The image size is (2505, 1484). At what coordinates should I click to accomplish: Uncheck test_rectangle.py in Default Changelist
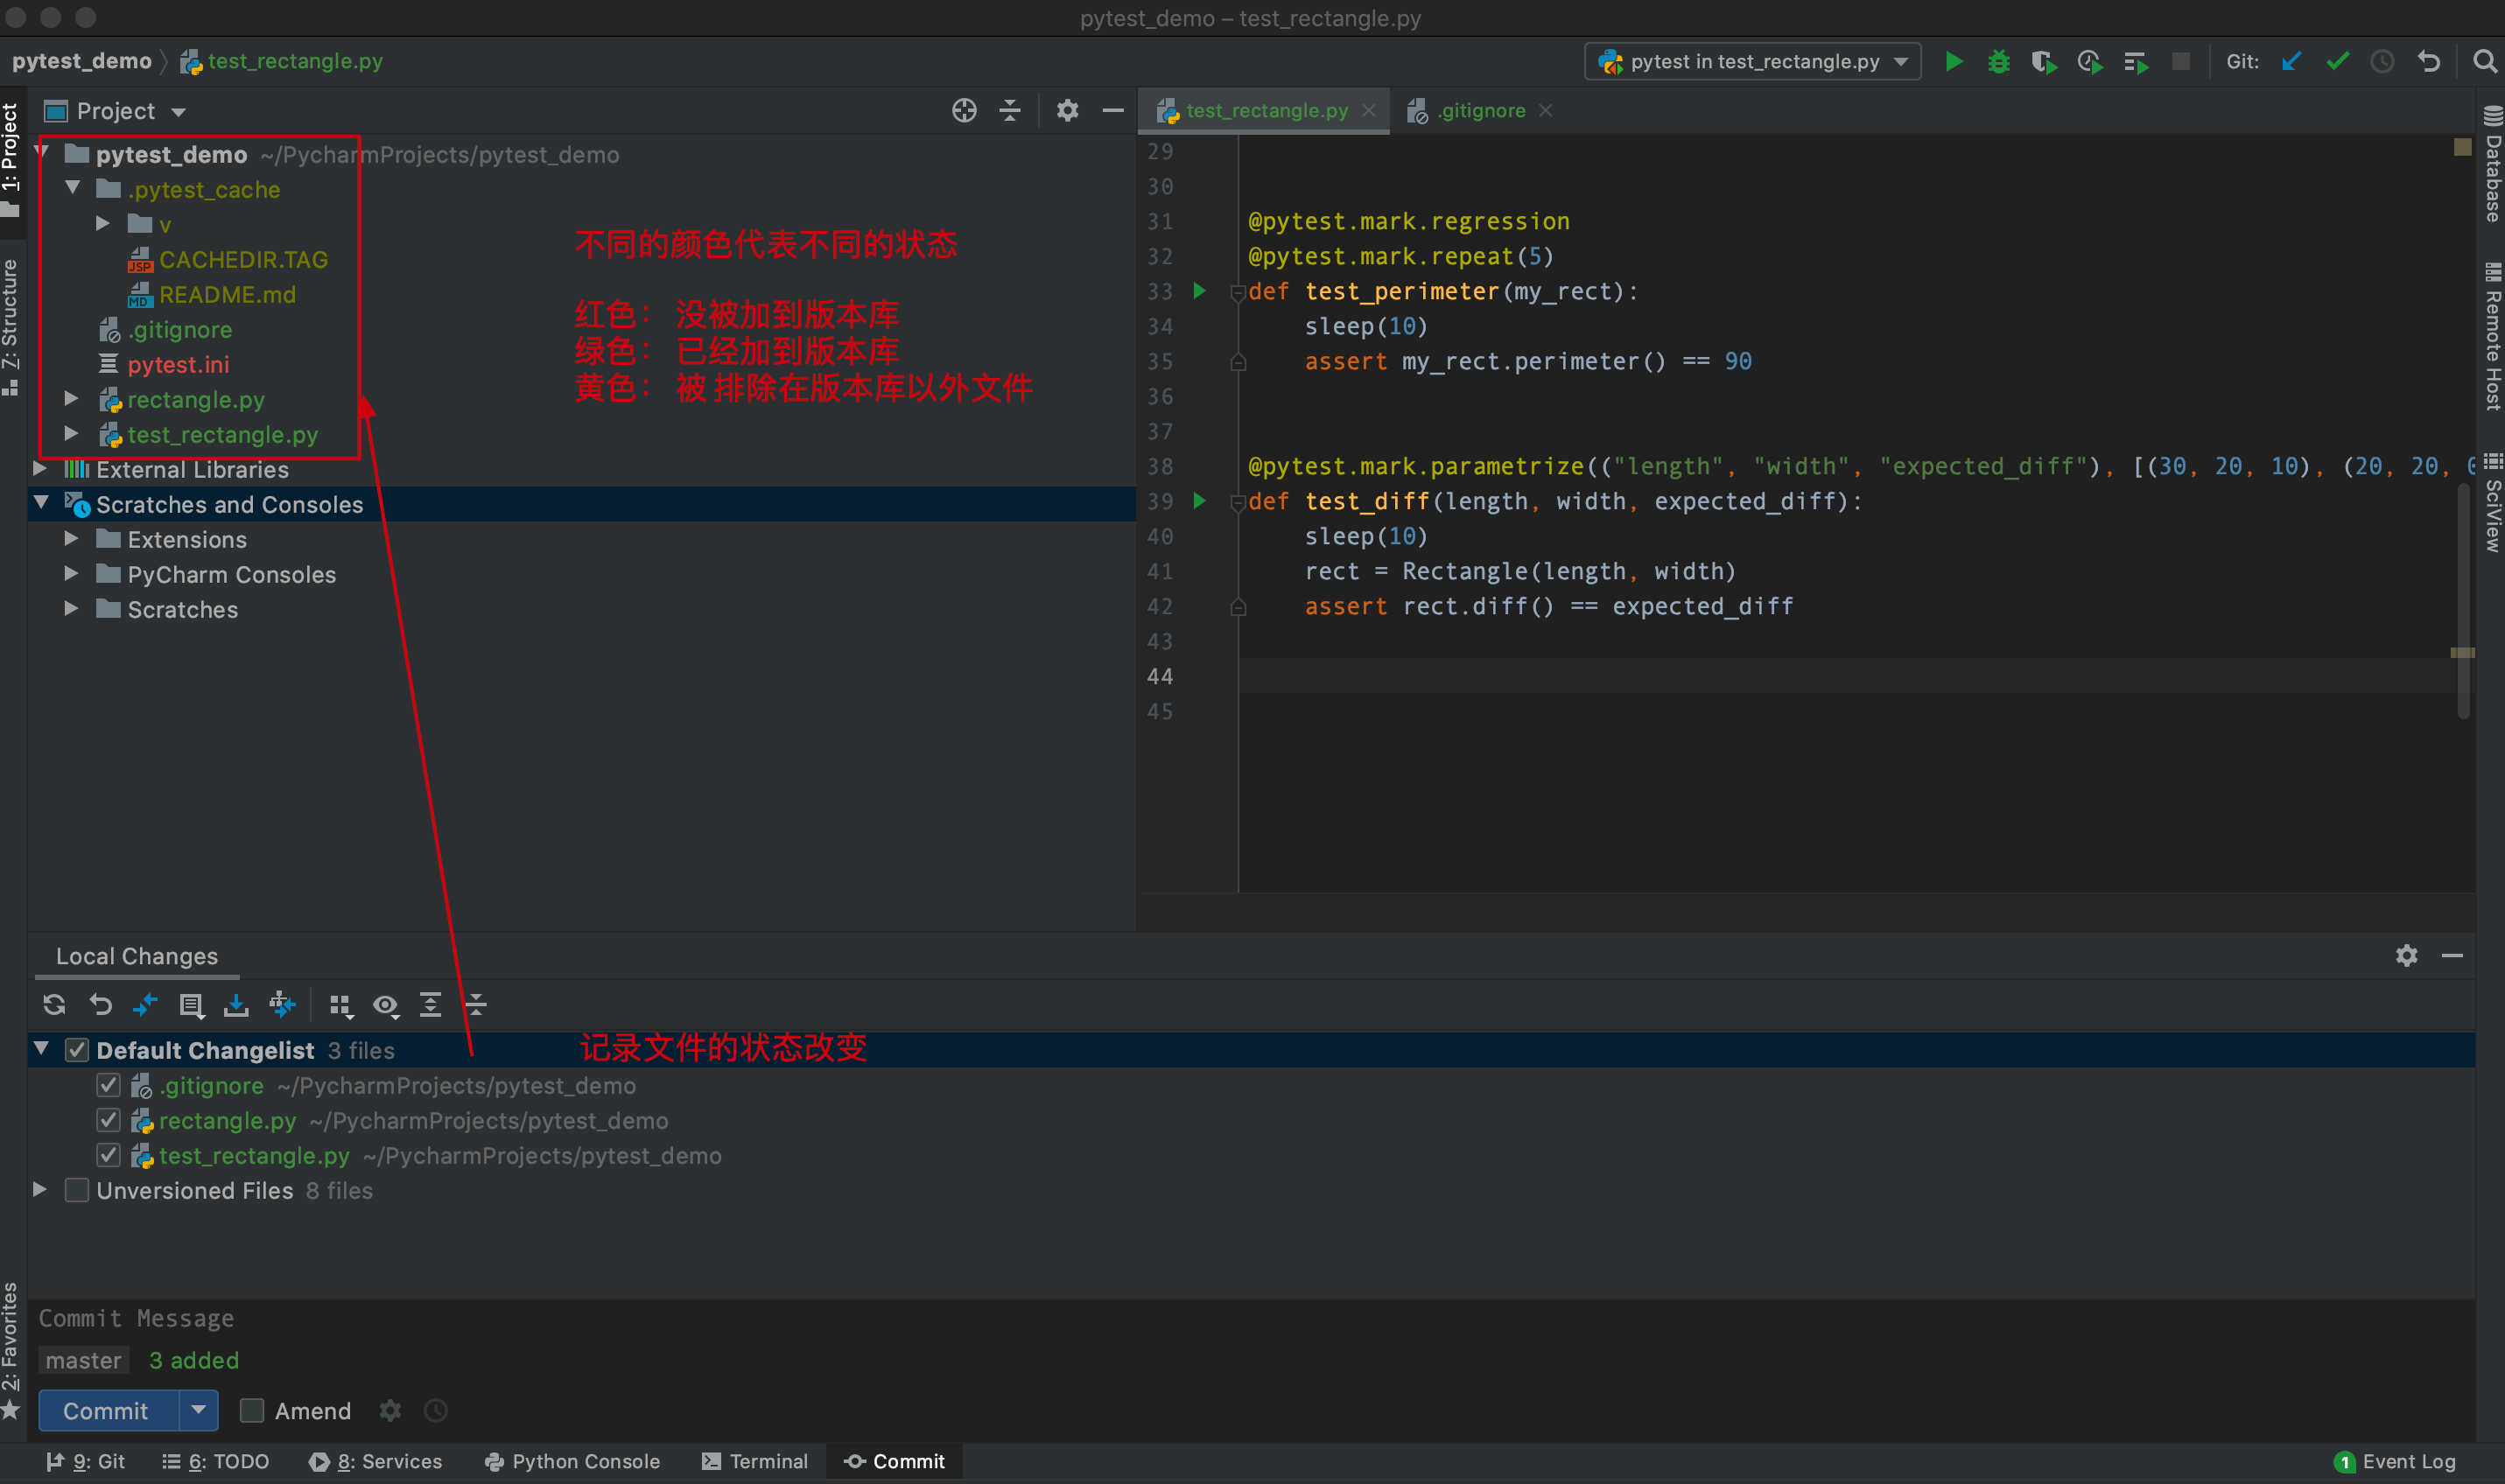point(108,1155)
